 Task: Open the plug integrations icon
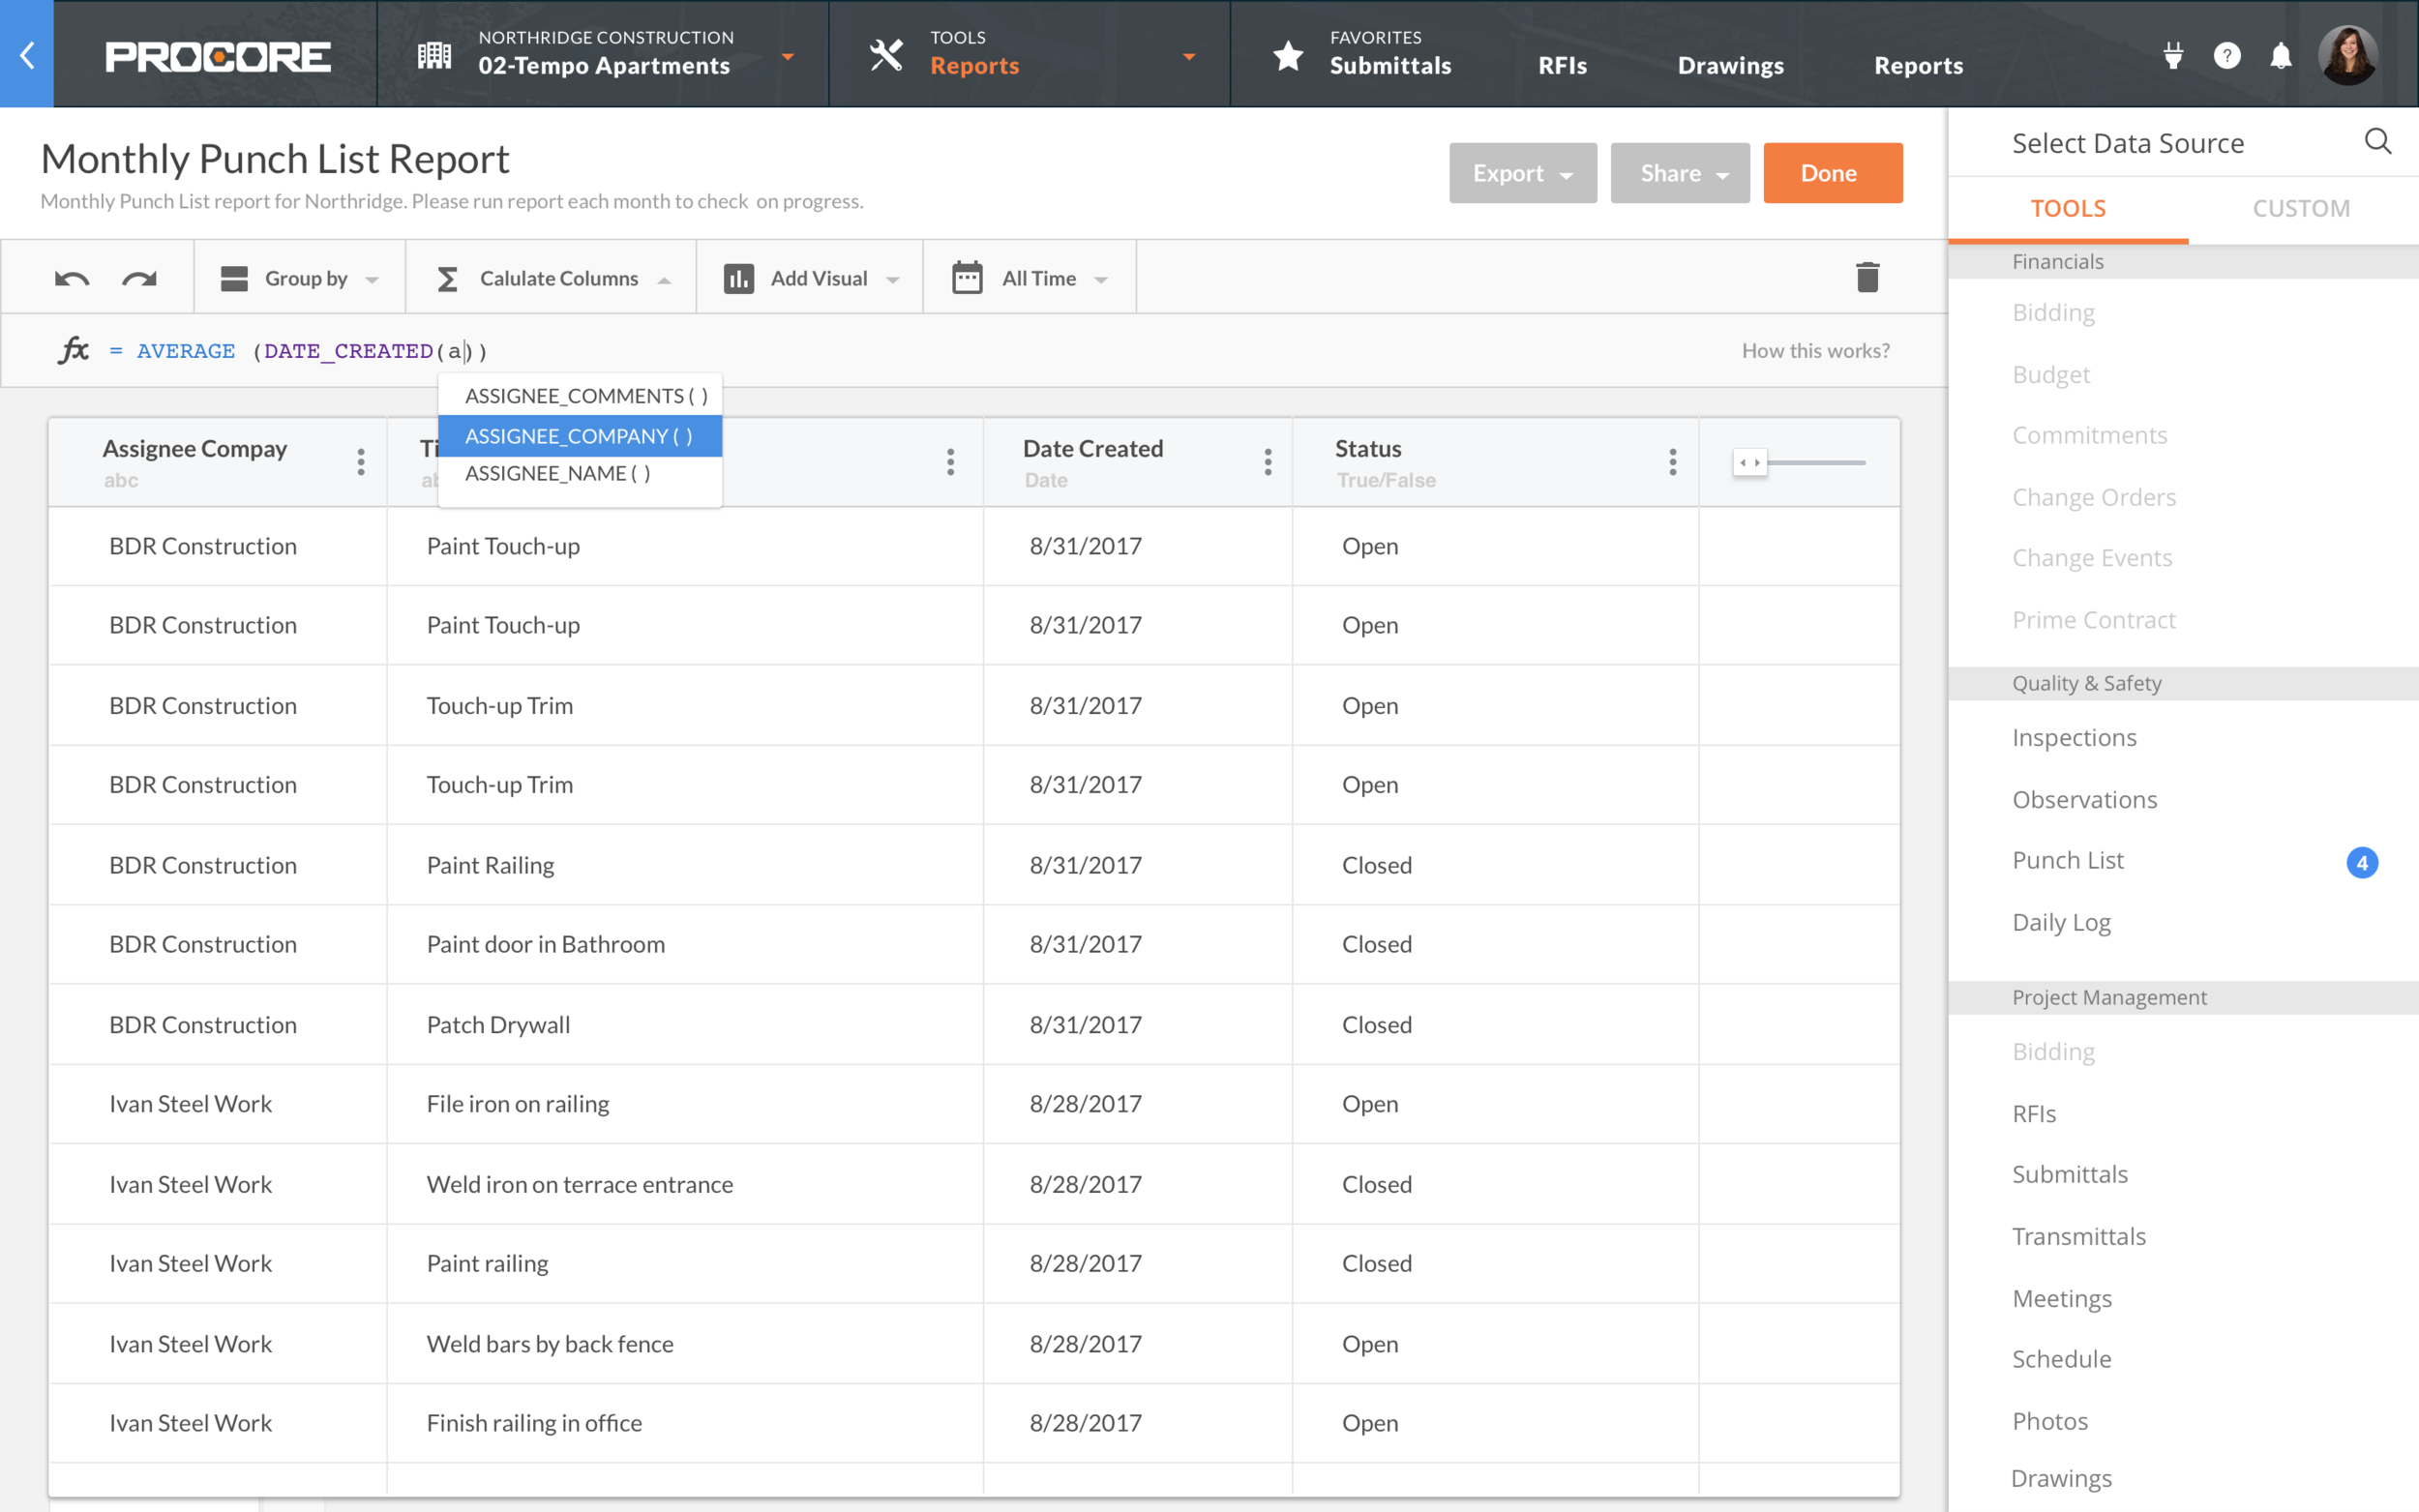point(2173,55)
